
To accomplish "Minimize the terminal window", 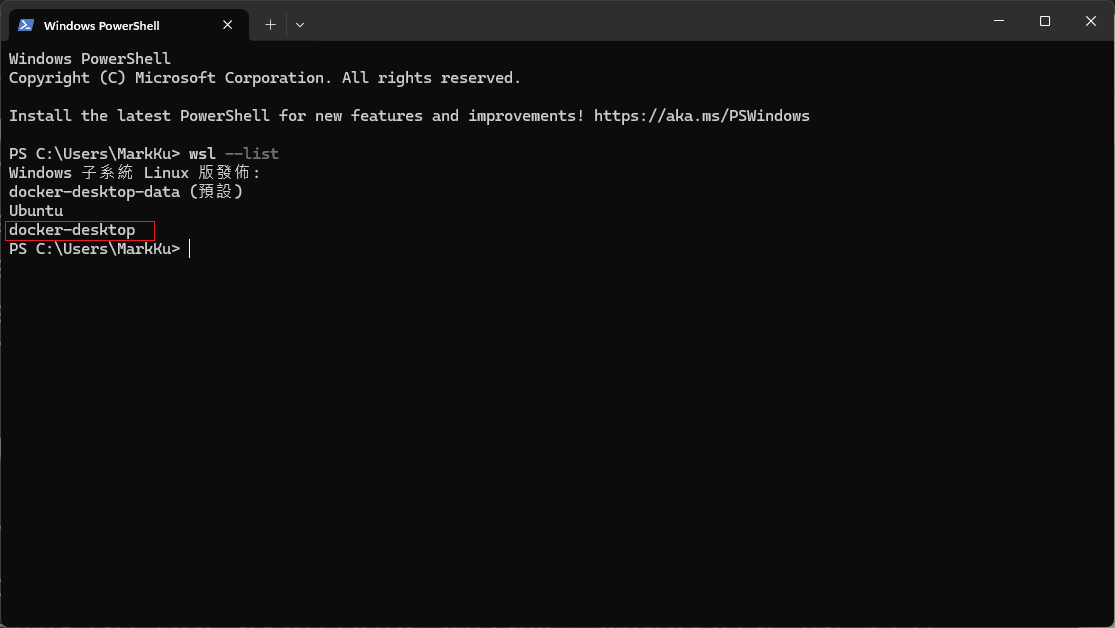I will coord(999,21).
